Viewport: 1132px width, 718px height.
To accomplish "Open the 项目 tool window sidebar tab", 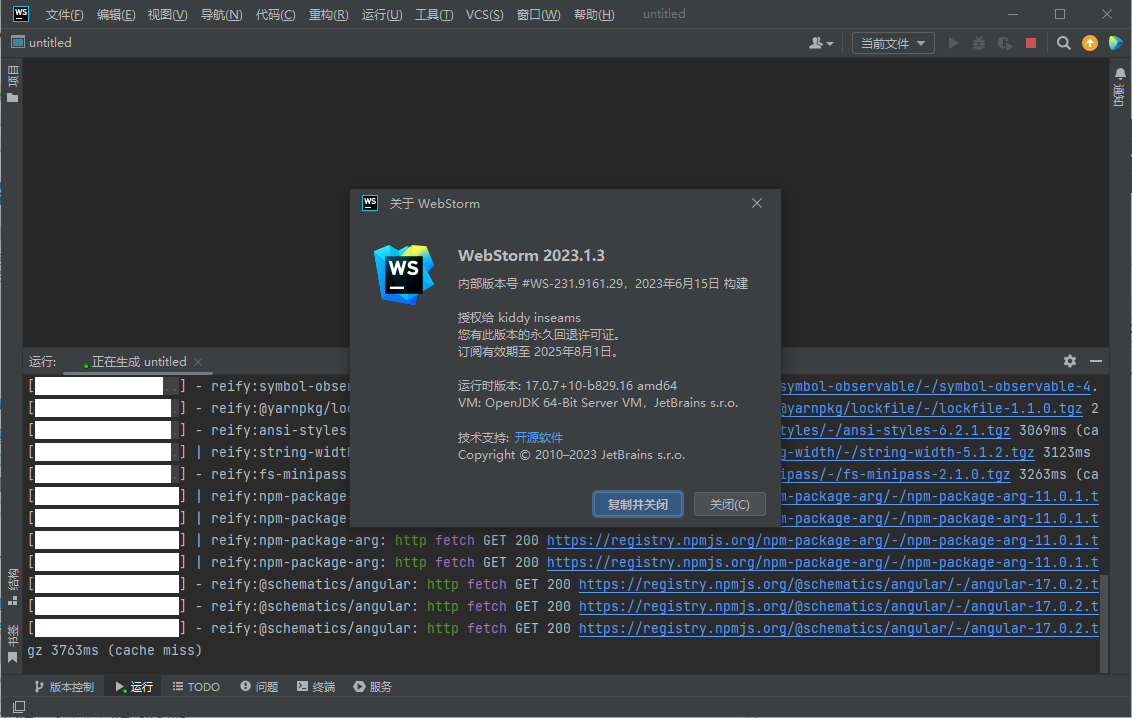I will (x=12, y=84).
